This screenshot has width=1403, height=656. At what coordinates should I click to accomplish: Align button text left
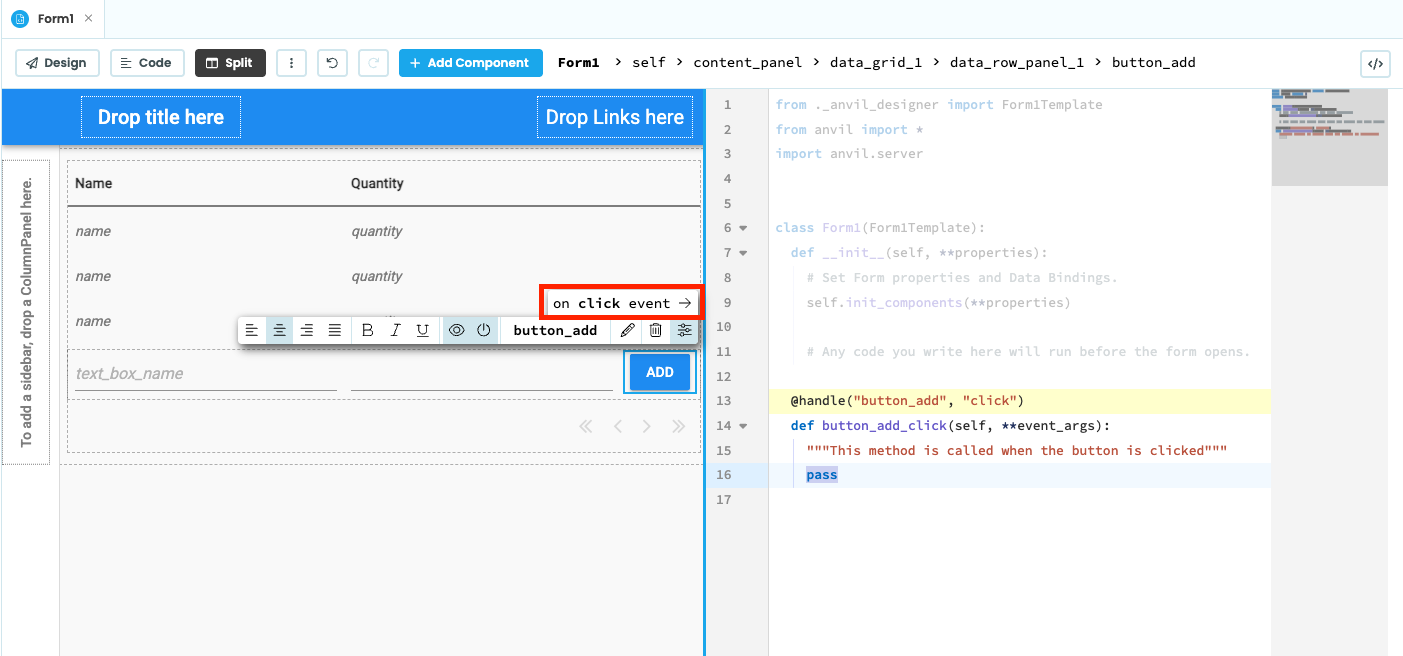(252, 330)
